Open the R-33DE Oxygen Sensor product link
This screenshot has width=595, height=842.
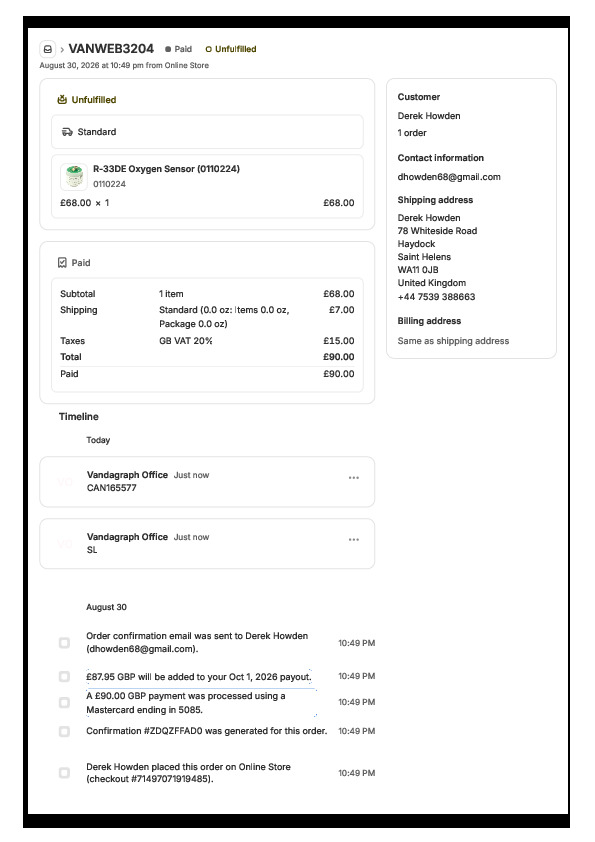tap(166, 169)
